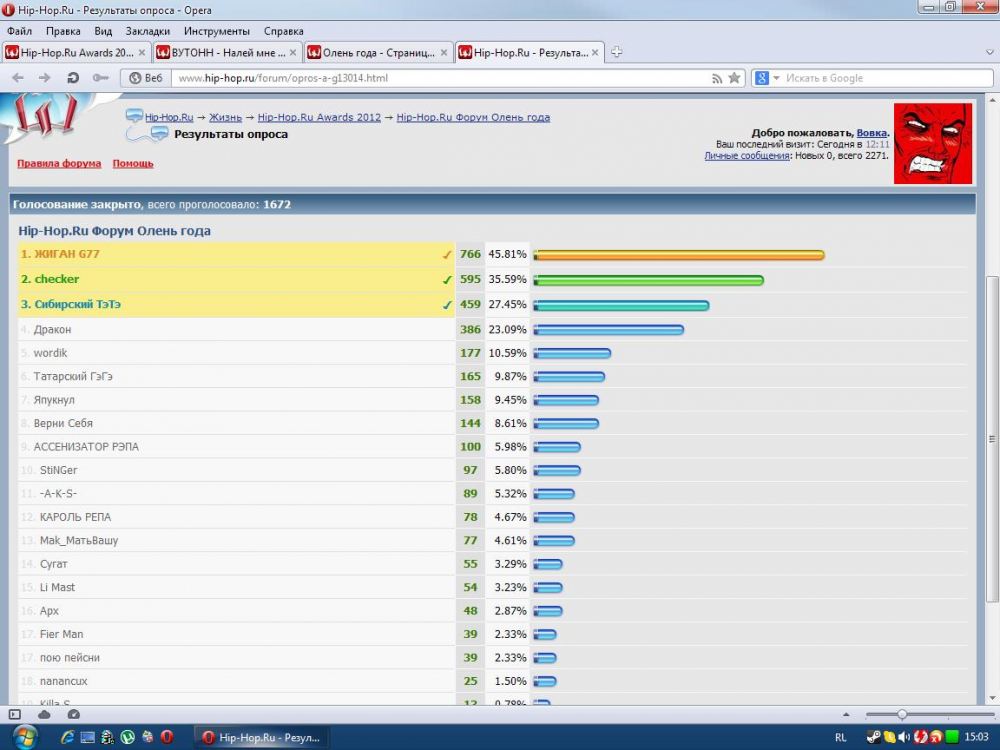The width and height of the screenshot is (1000, 750).
Task: Launch Internet Explorer from the taskbar
Action: [67, 737]
